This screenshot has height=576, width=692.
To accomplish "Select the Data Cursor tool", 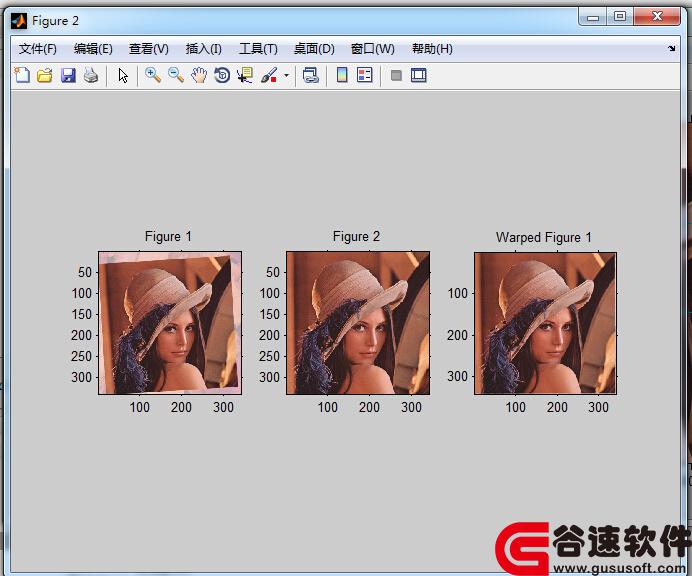I will coord(245,75).
